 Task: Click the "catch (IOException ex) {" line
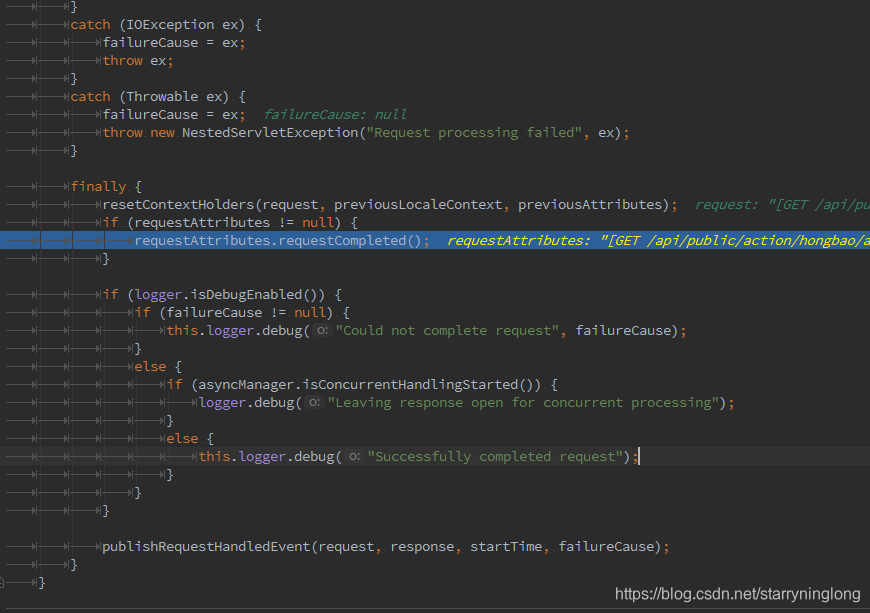coord(166,25)
